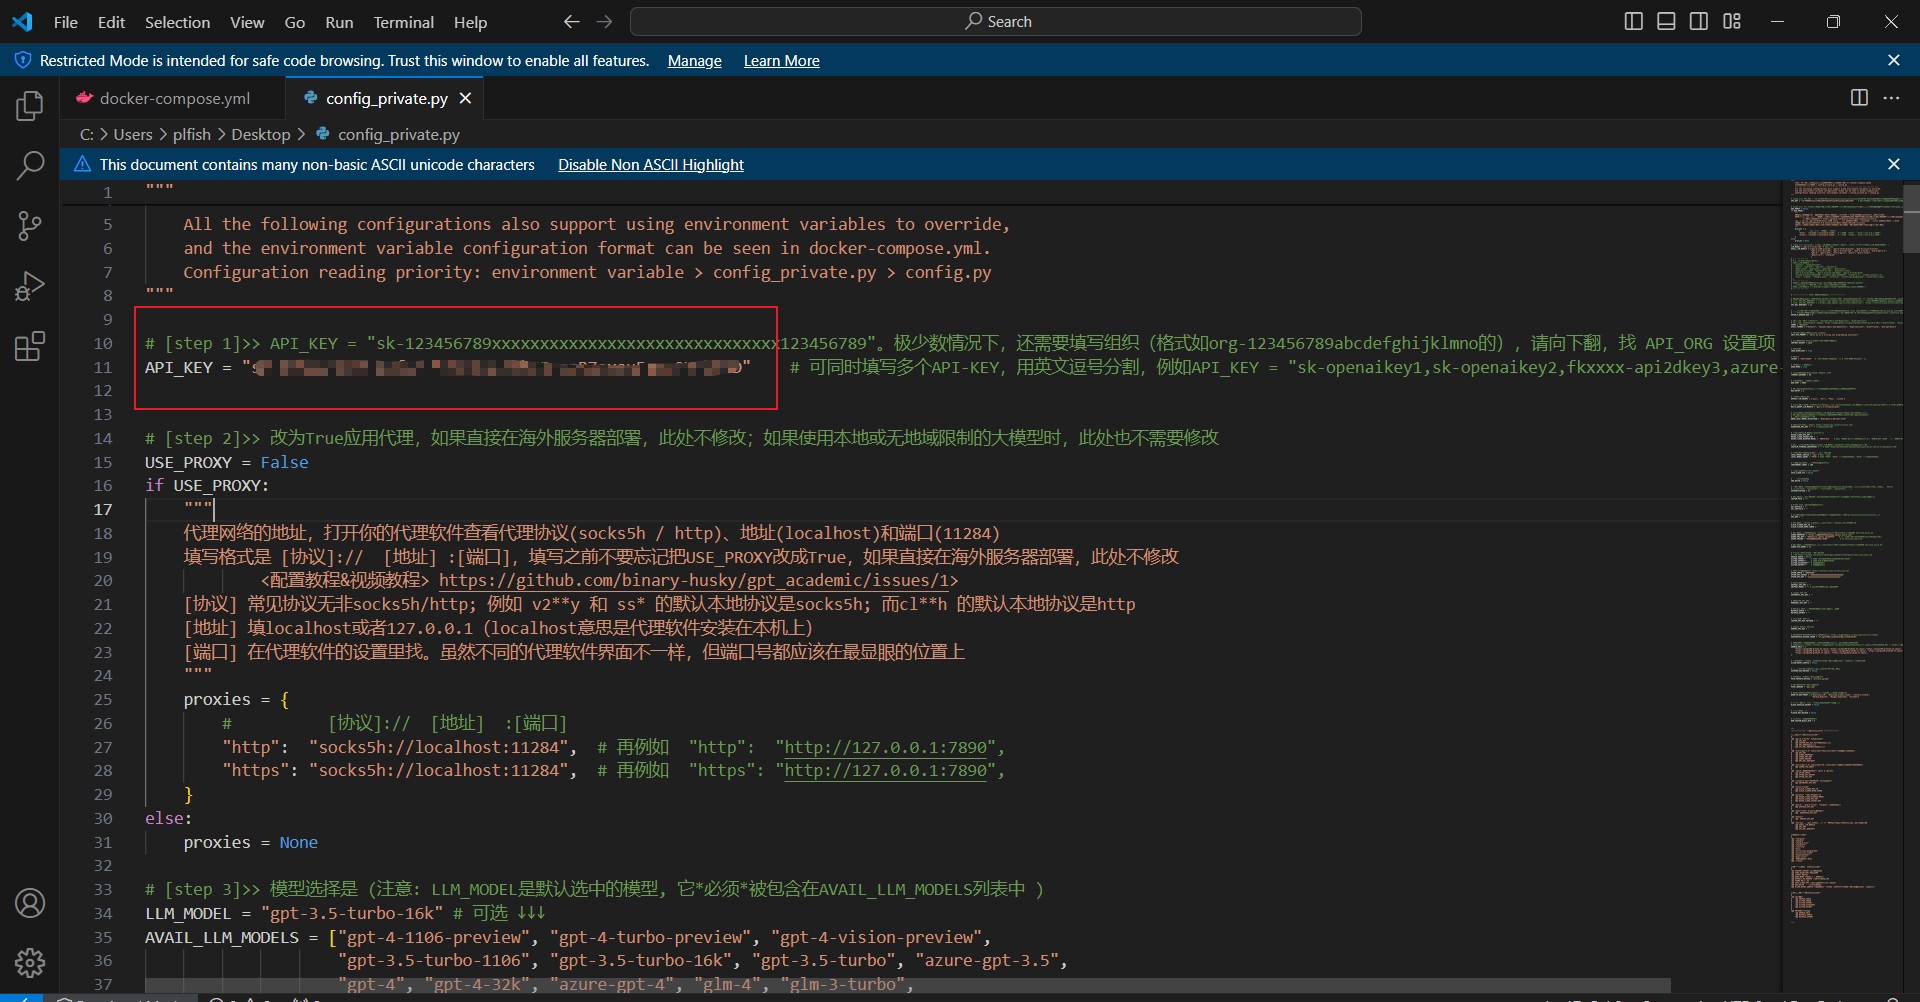
Task: Open the Source Control view
Action: click(x=30, y=226)
